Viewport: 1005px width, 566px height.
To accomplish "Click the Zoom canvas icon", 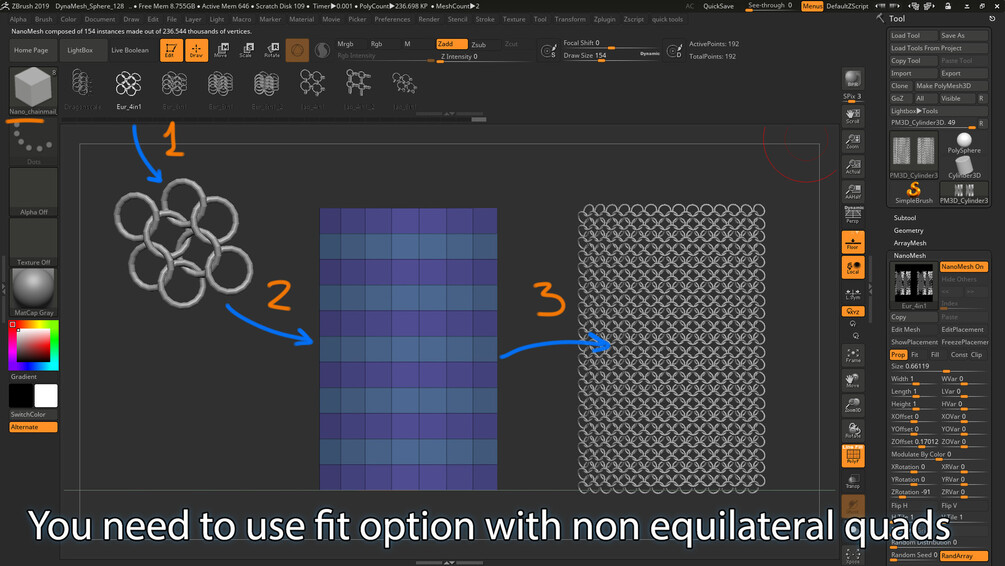I will coord(852,141).
